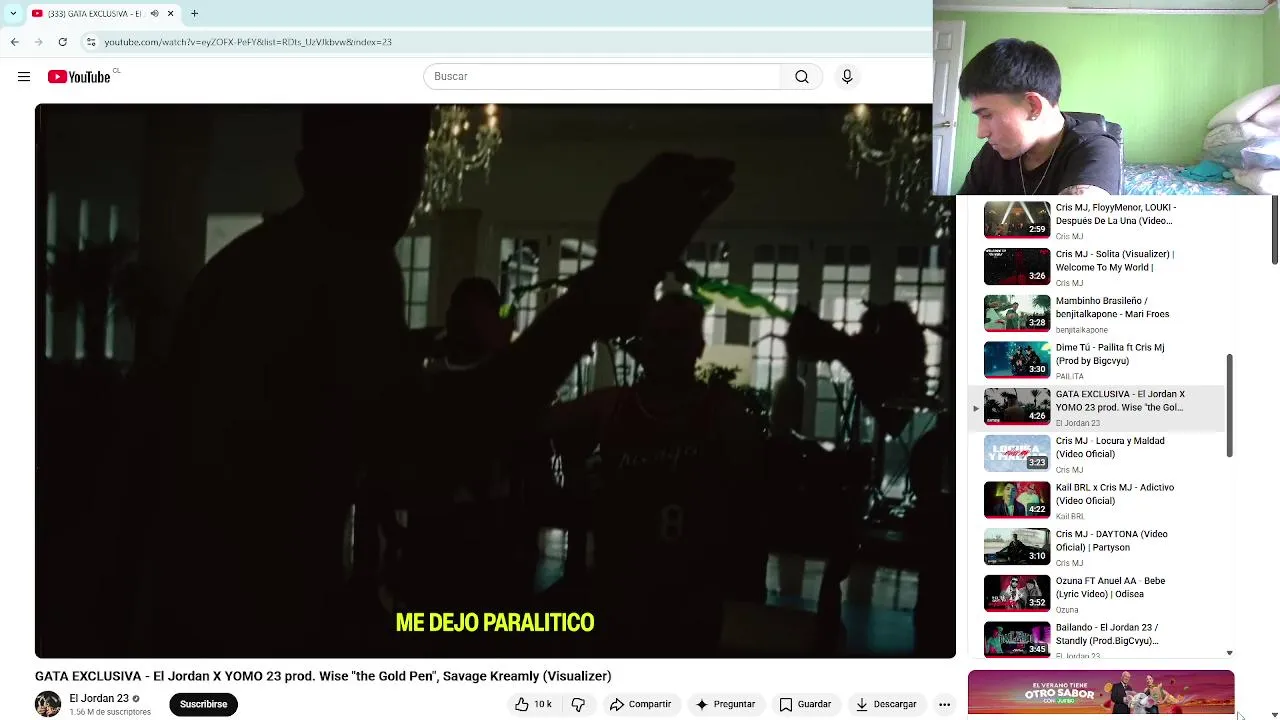The width and height of the screenshot is (1280, 720).
Task: Open Cris MJ - Locura y Maldad video
Action: coord(1097,454)
